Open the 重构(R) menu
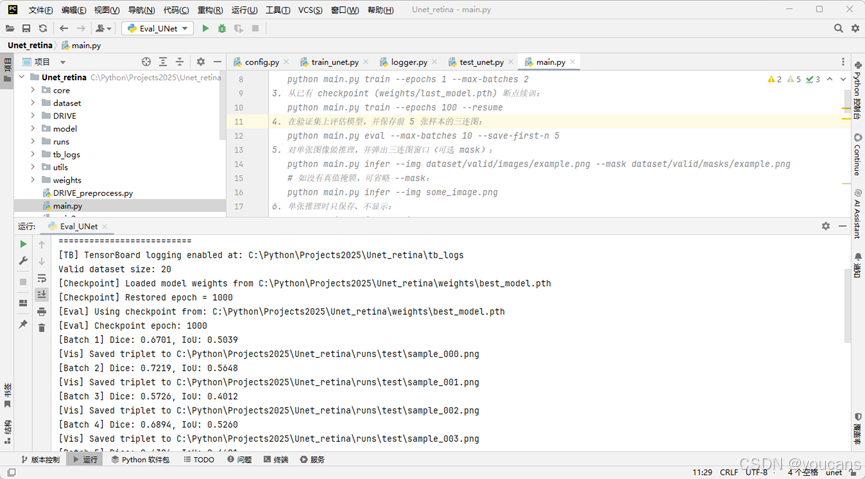The image size is (865, 479). pyautogui.click(x=210, y=10)
